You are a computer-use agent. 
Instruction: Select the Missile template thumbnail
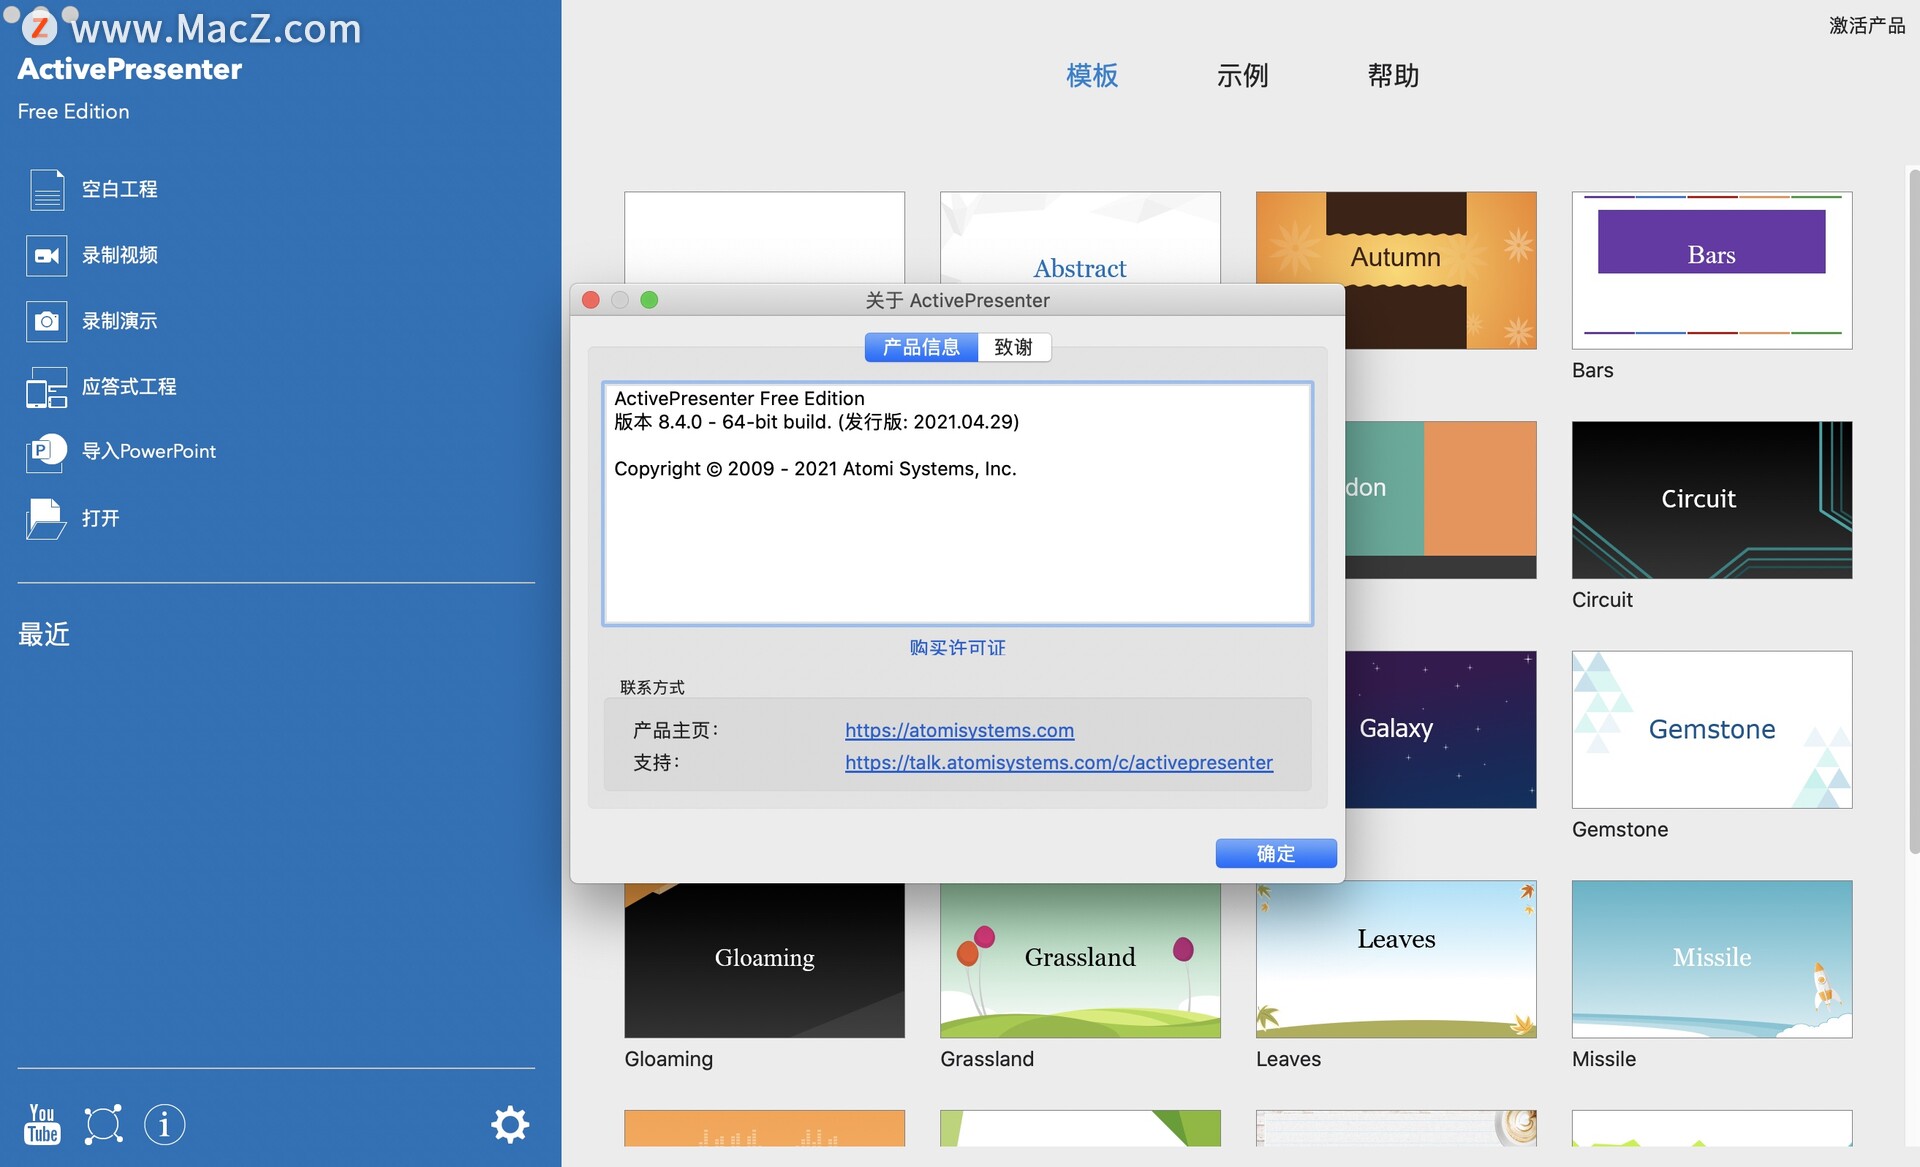tap(1711, 959)
